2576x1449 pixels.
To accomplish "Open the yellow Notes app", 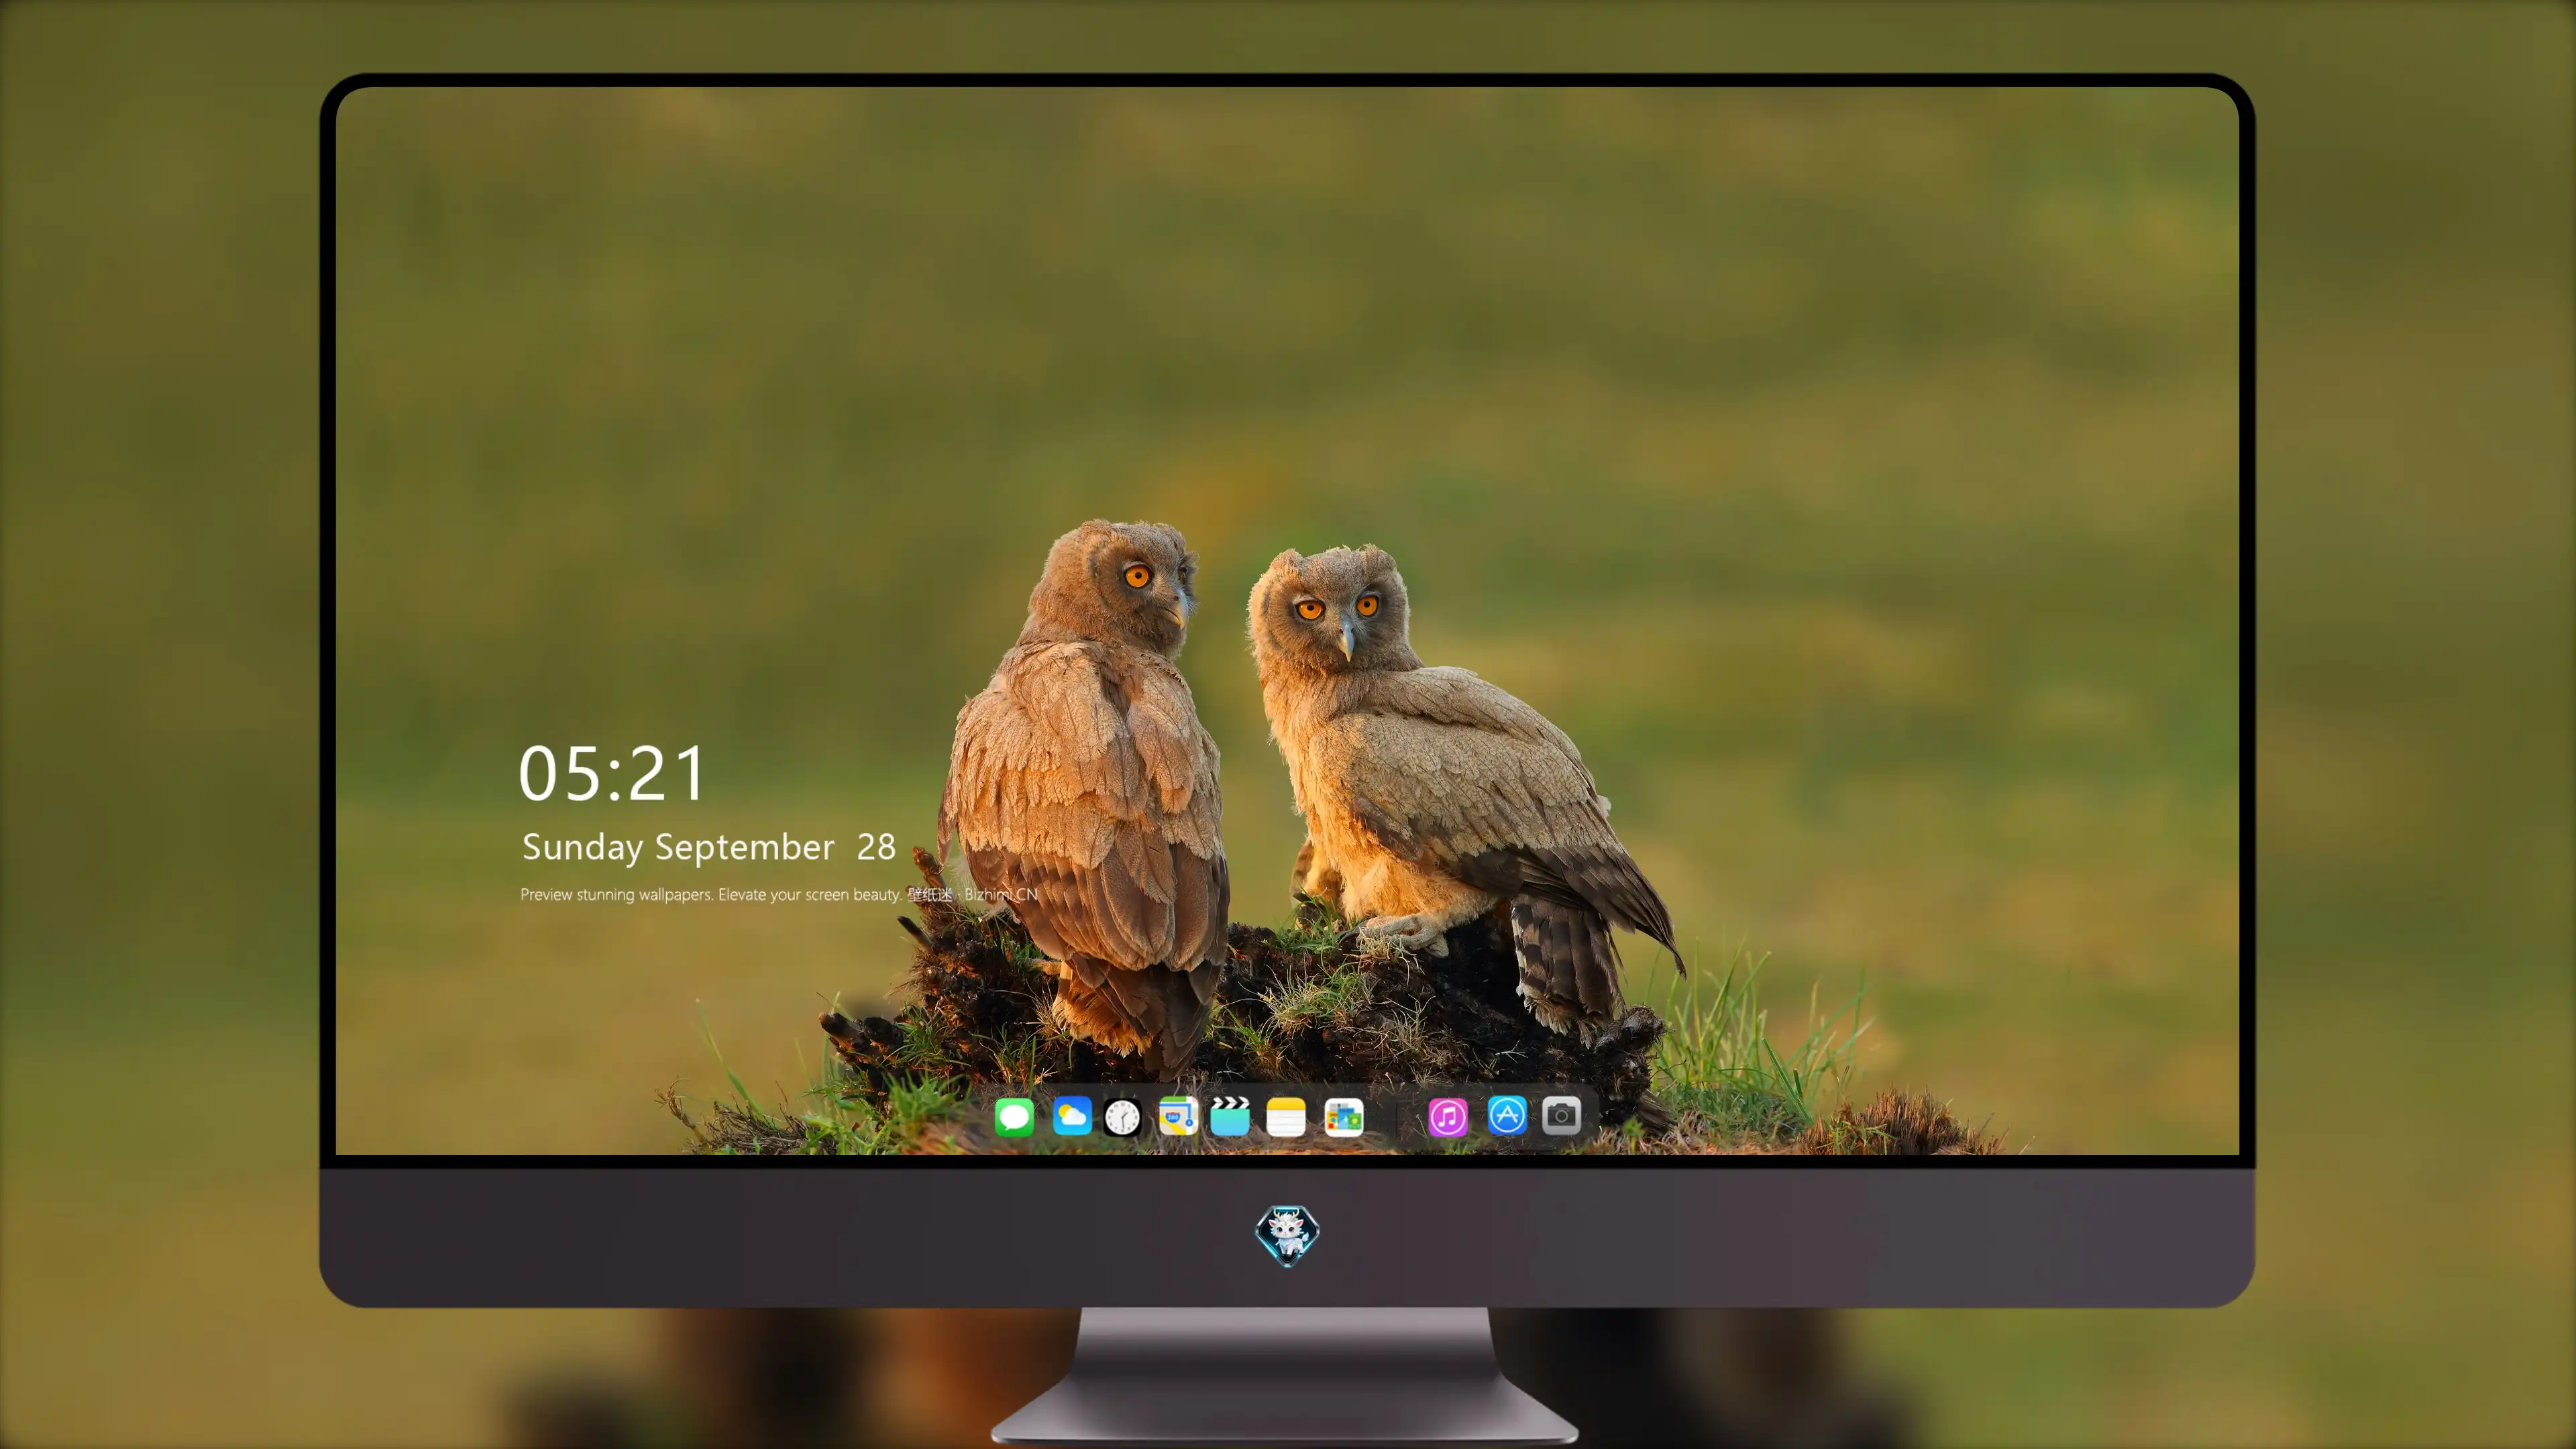I will 1286,1116.
